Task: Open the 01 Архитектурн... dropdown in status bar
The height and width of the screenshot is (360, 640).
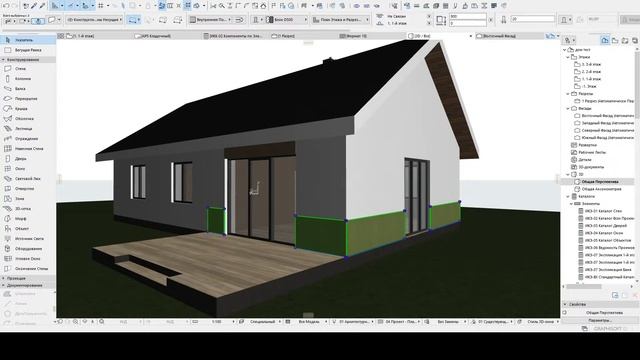Action: coord(353,322)
